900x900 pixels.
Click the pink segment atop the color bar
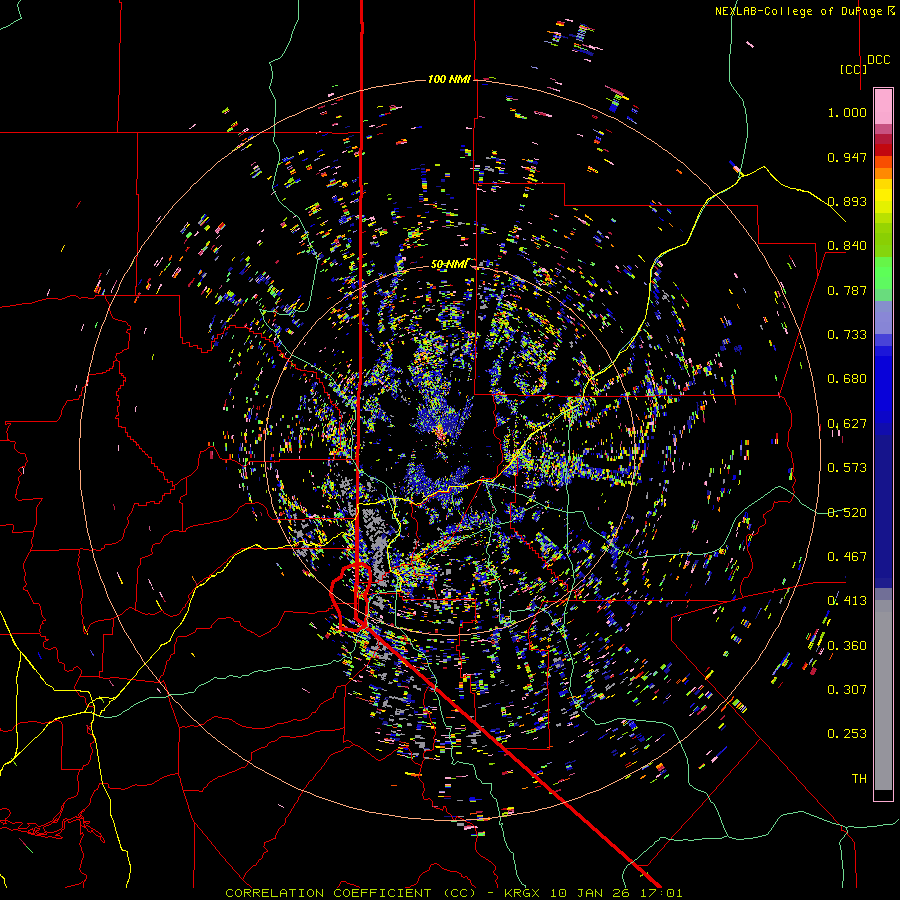(883, 106)
